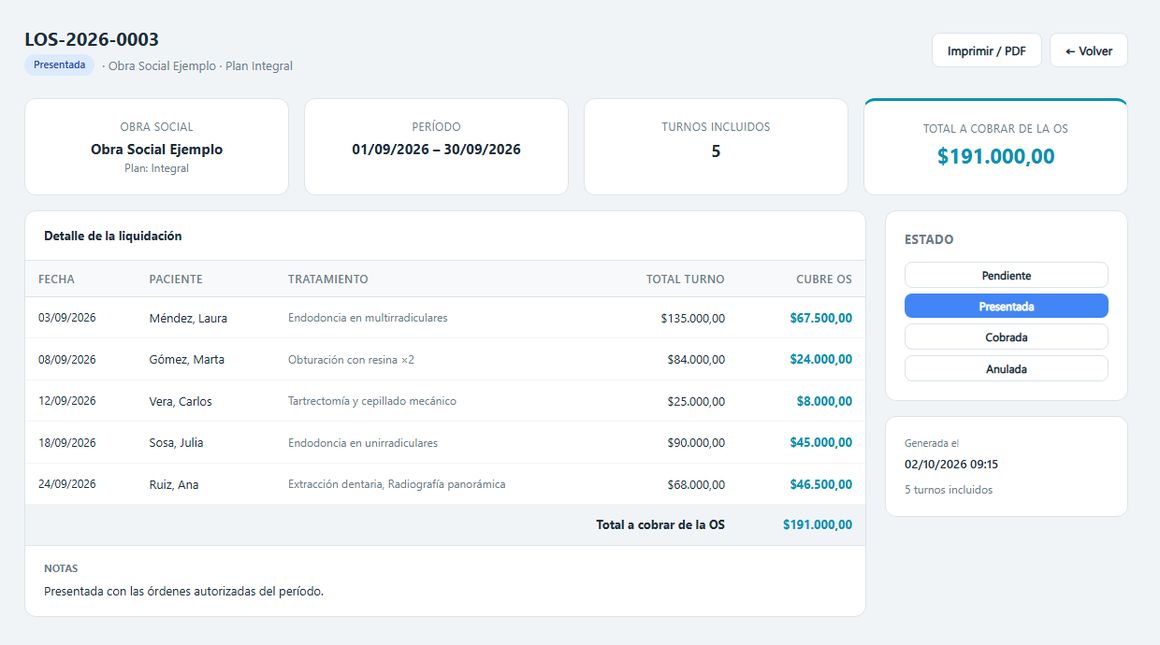This screenshot has height=645, width=1160.
Task: Mark the liquidation as Cobrada
Action: point(1006,337)
